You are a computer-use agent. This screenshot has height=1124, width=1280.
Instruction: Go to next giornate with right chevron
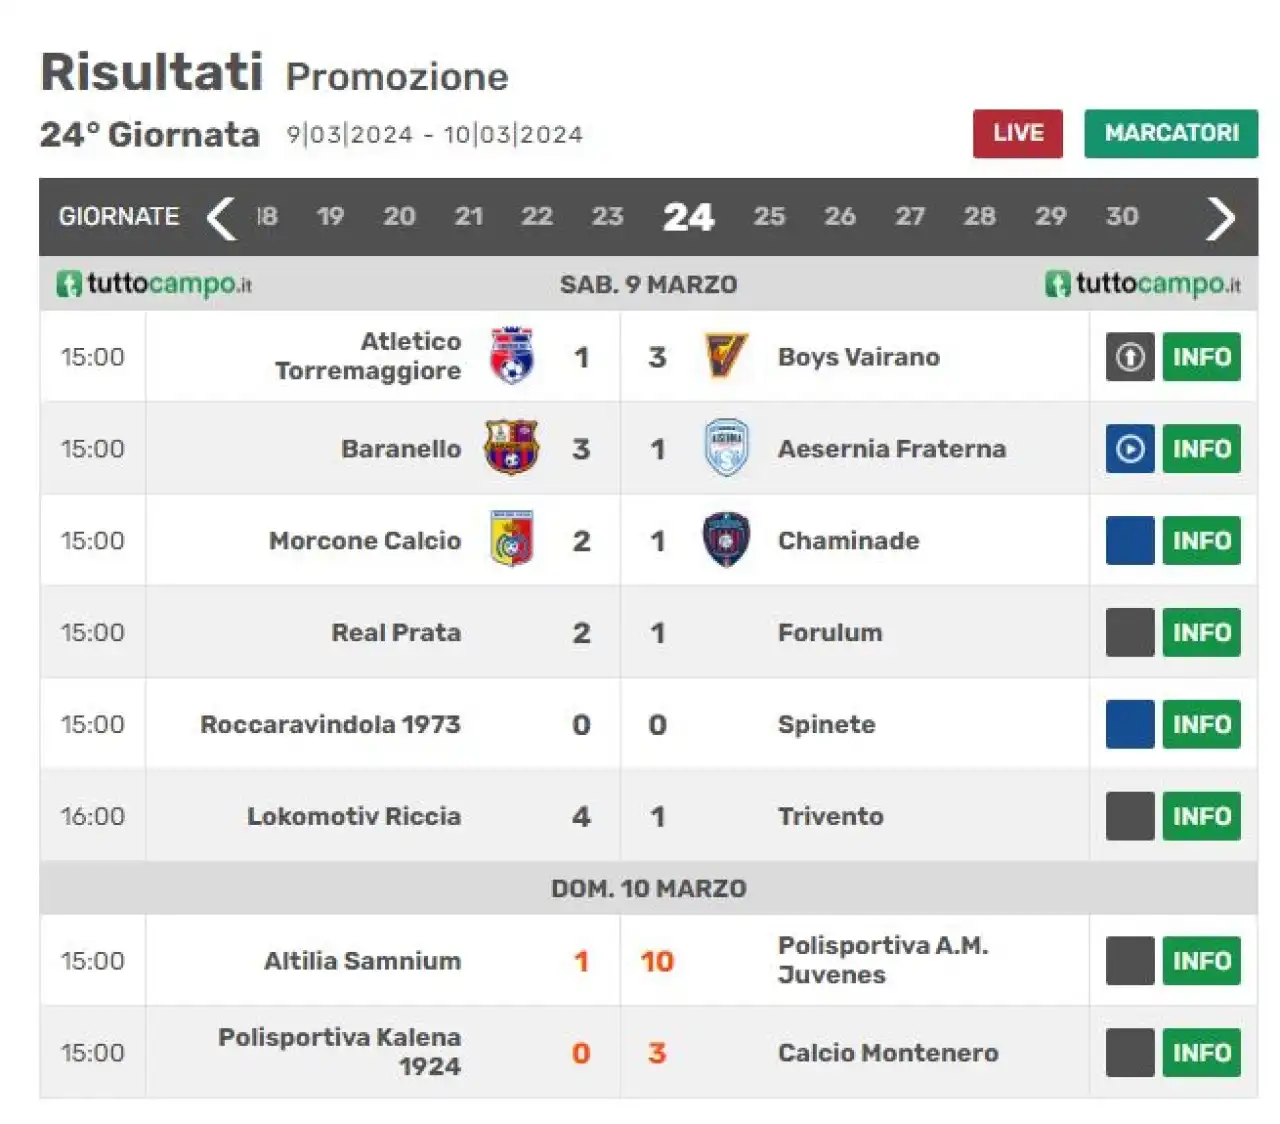(1220, 218)
